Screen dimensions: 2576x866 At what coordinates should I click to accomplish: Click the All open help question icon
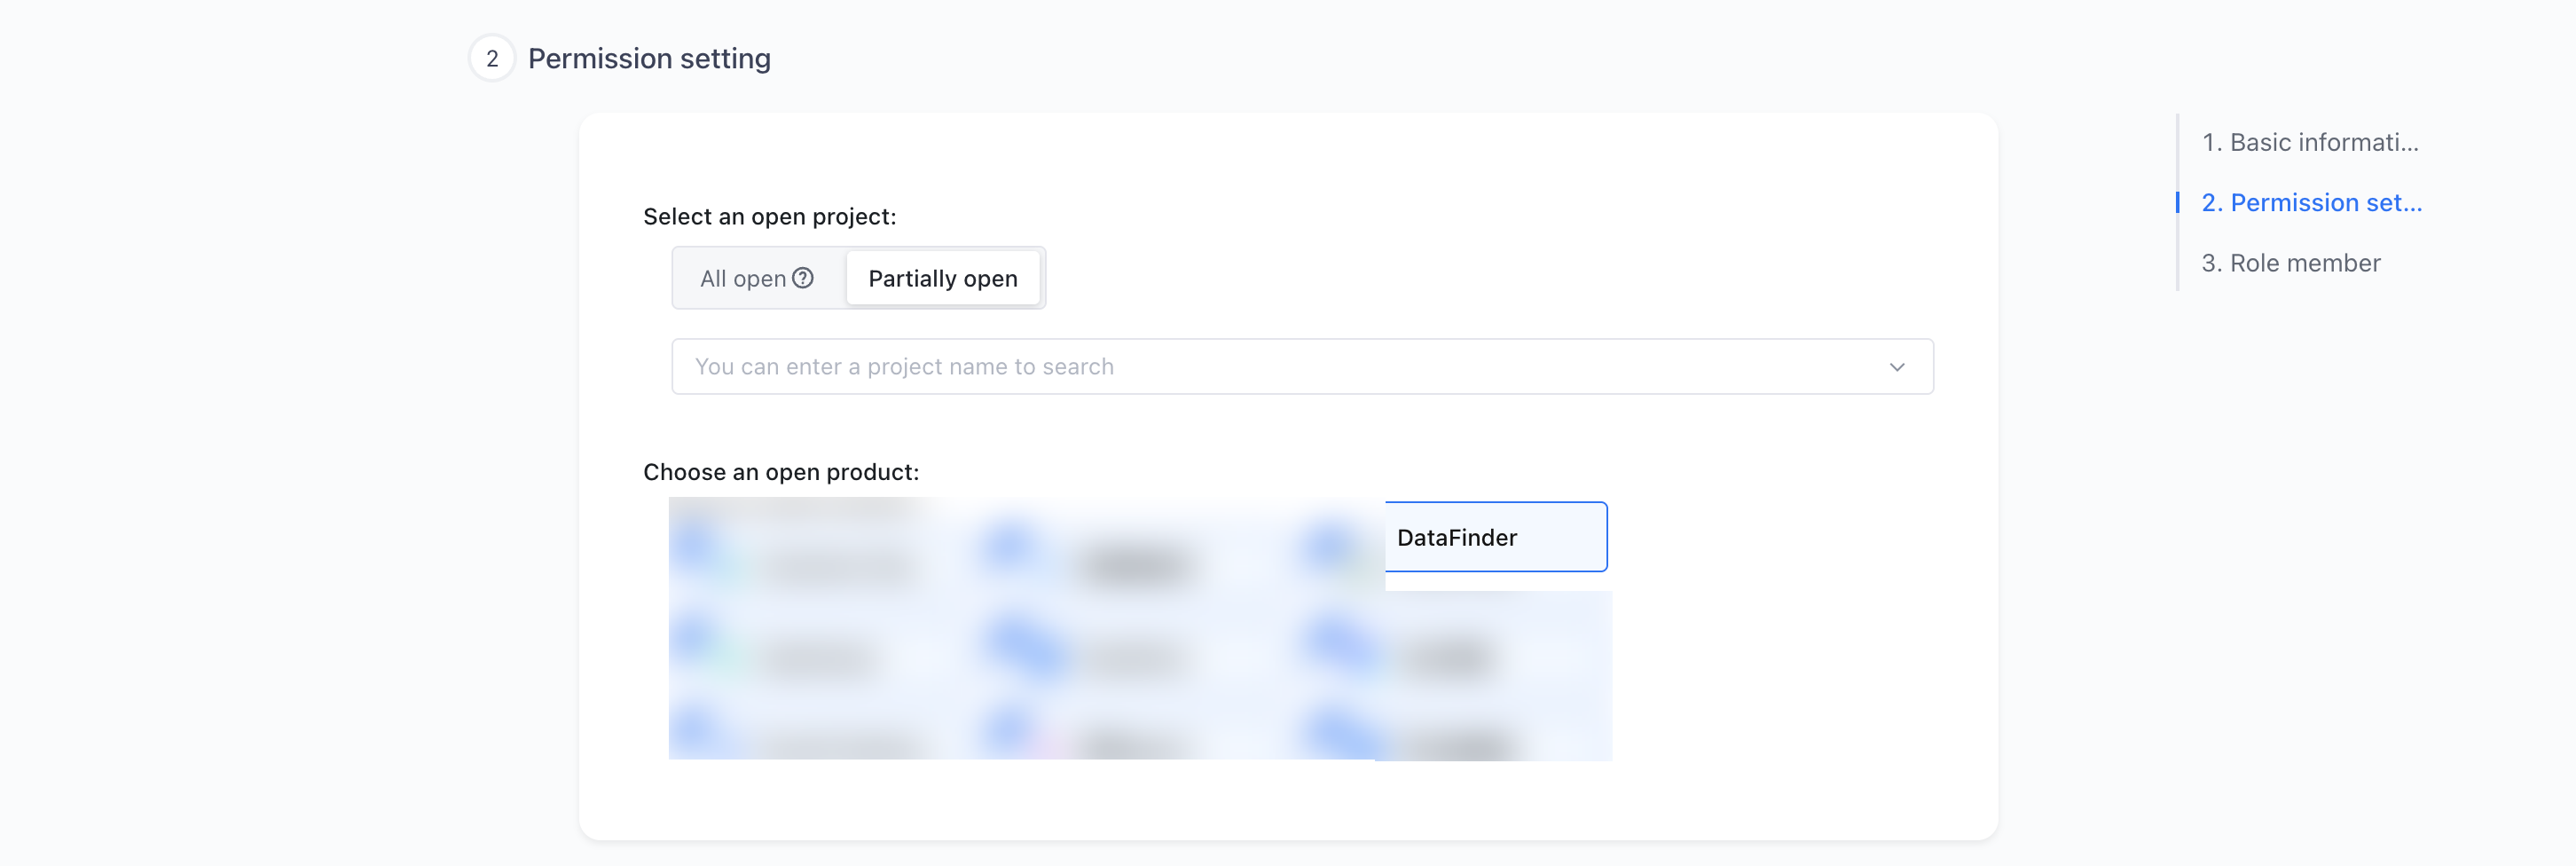803,278
